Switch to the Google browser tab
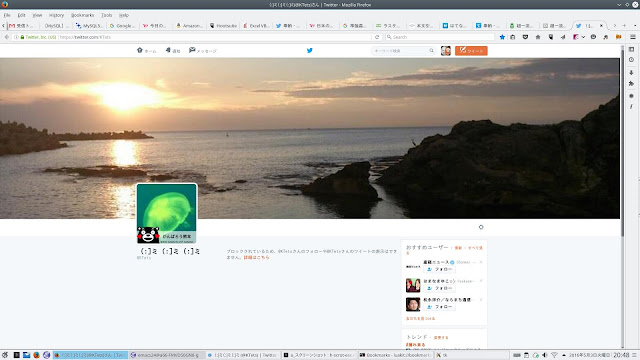 123,25
